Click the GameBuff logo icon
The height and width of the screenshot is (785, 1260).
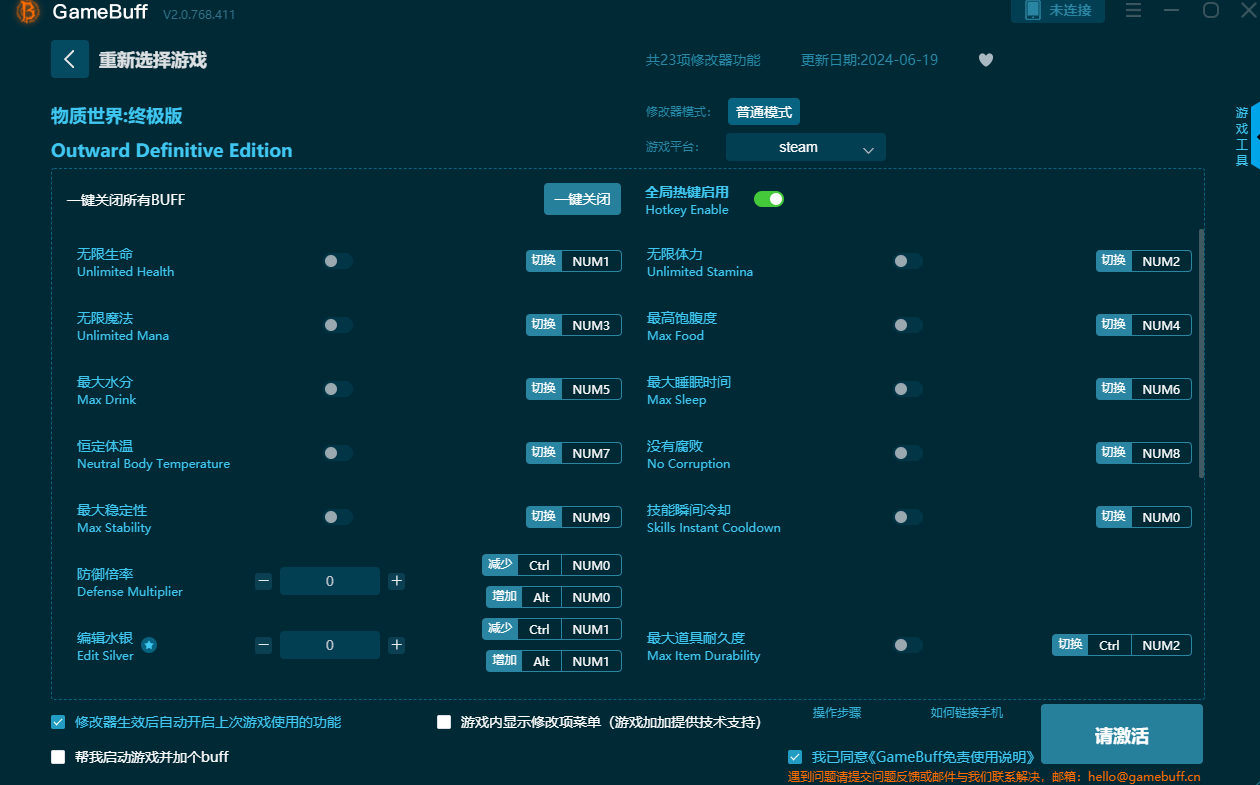tap(25, 14)
